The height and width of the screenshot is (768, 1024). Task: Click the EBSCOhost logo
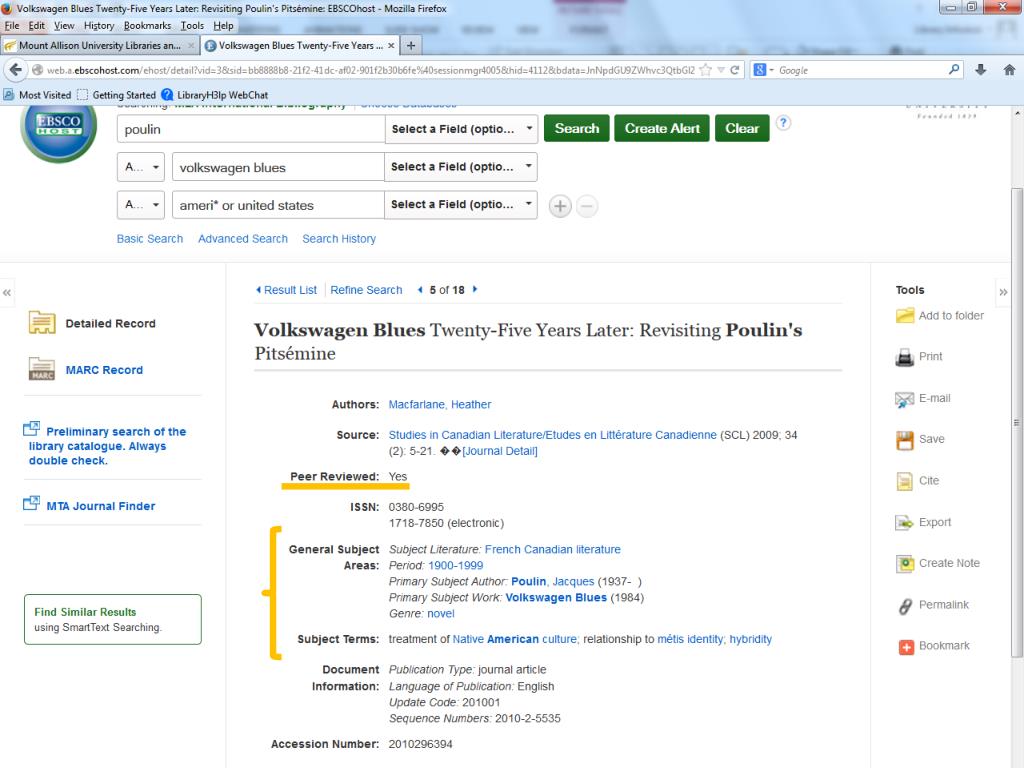point(59,128)
